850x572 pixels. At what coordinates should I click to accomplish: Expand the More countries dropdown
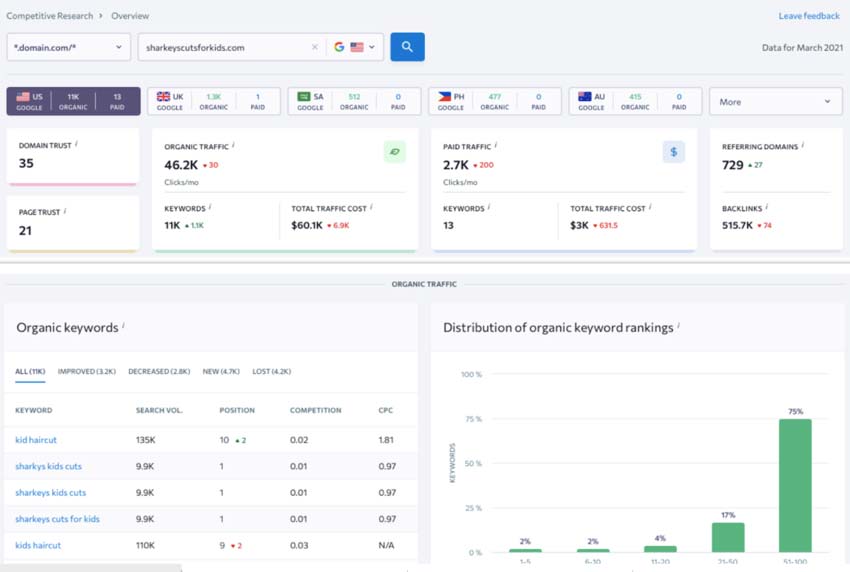(776, 101)
